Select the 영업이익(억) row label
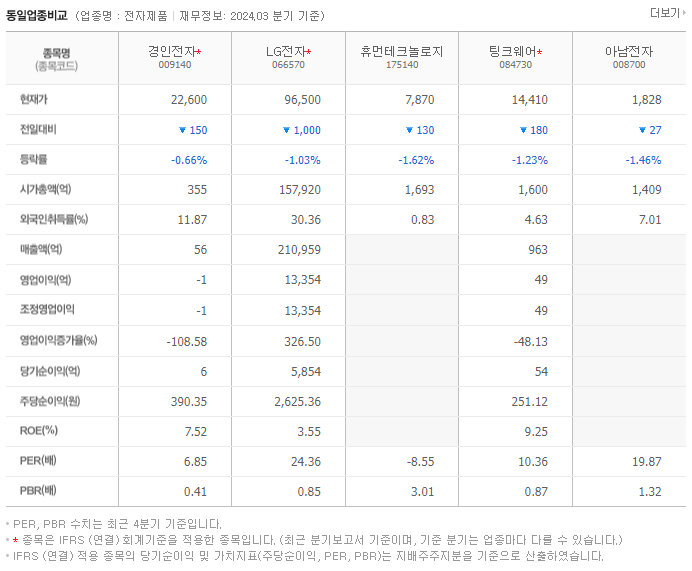Viewport: 692px width, 571px height. click(x=45, y=280)
